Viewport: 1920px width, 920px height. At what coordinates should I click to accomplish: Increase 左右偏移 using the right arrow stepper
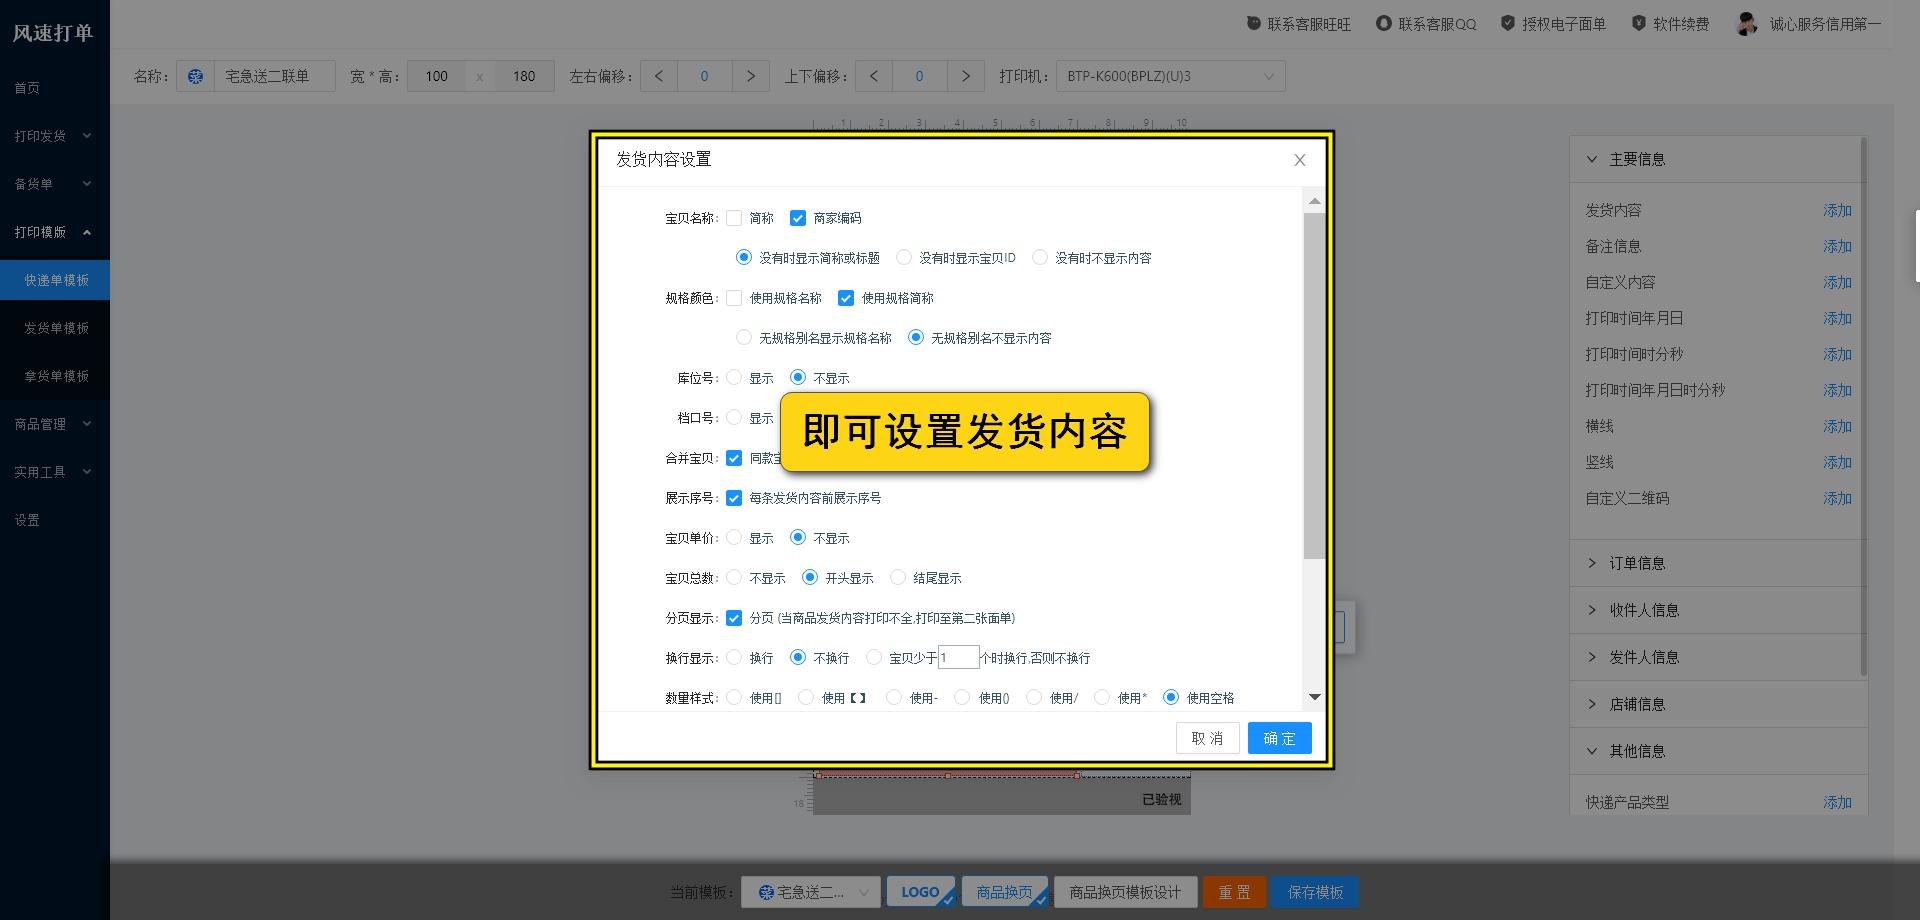(751, 75)
